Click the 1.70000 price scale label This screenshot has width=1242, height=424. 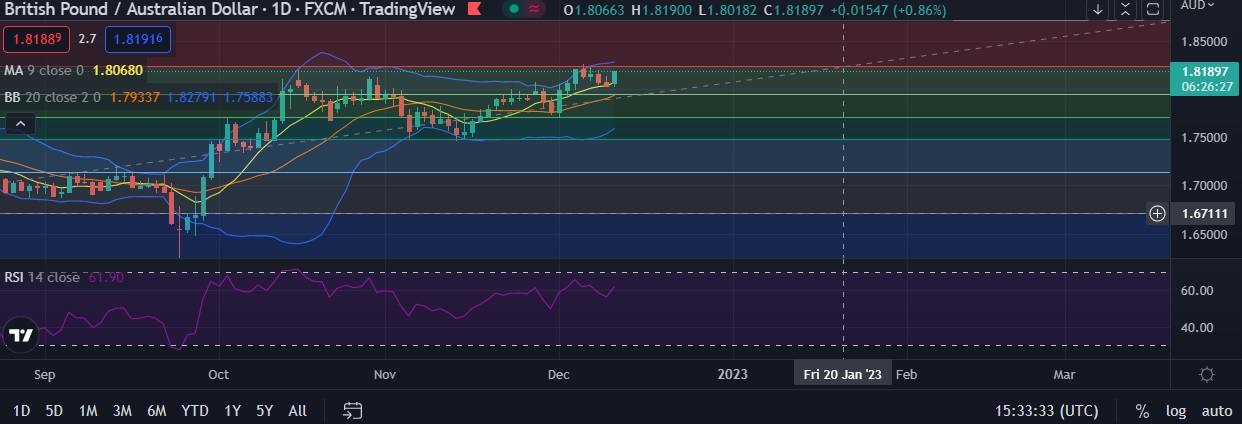point(1204,186)
